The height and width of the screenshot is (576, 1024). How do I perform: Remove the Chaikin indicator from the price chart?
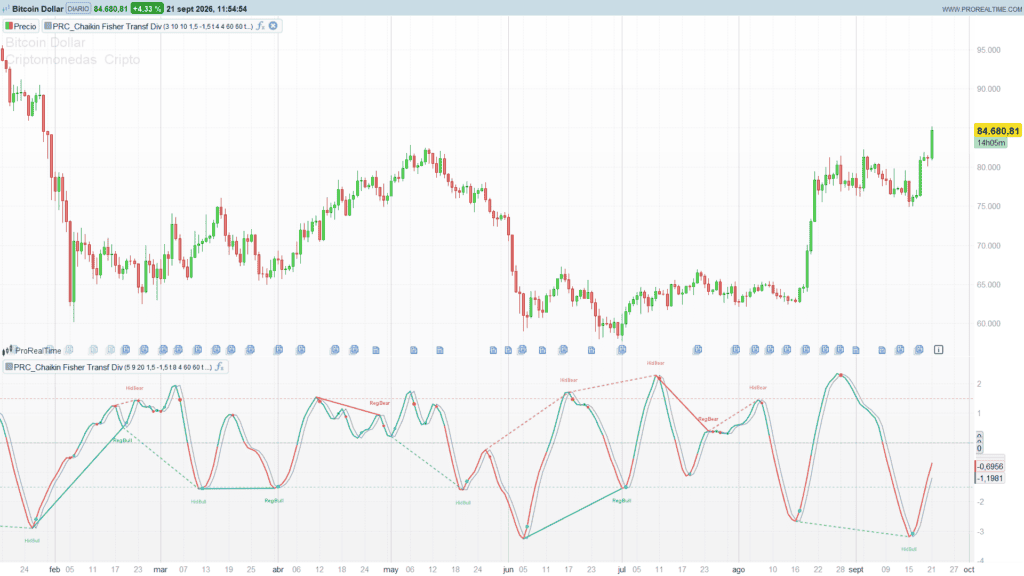click(x=273, y=26)
